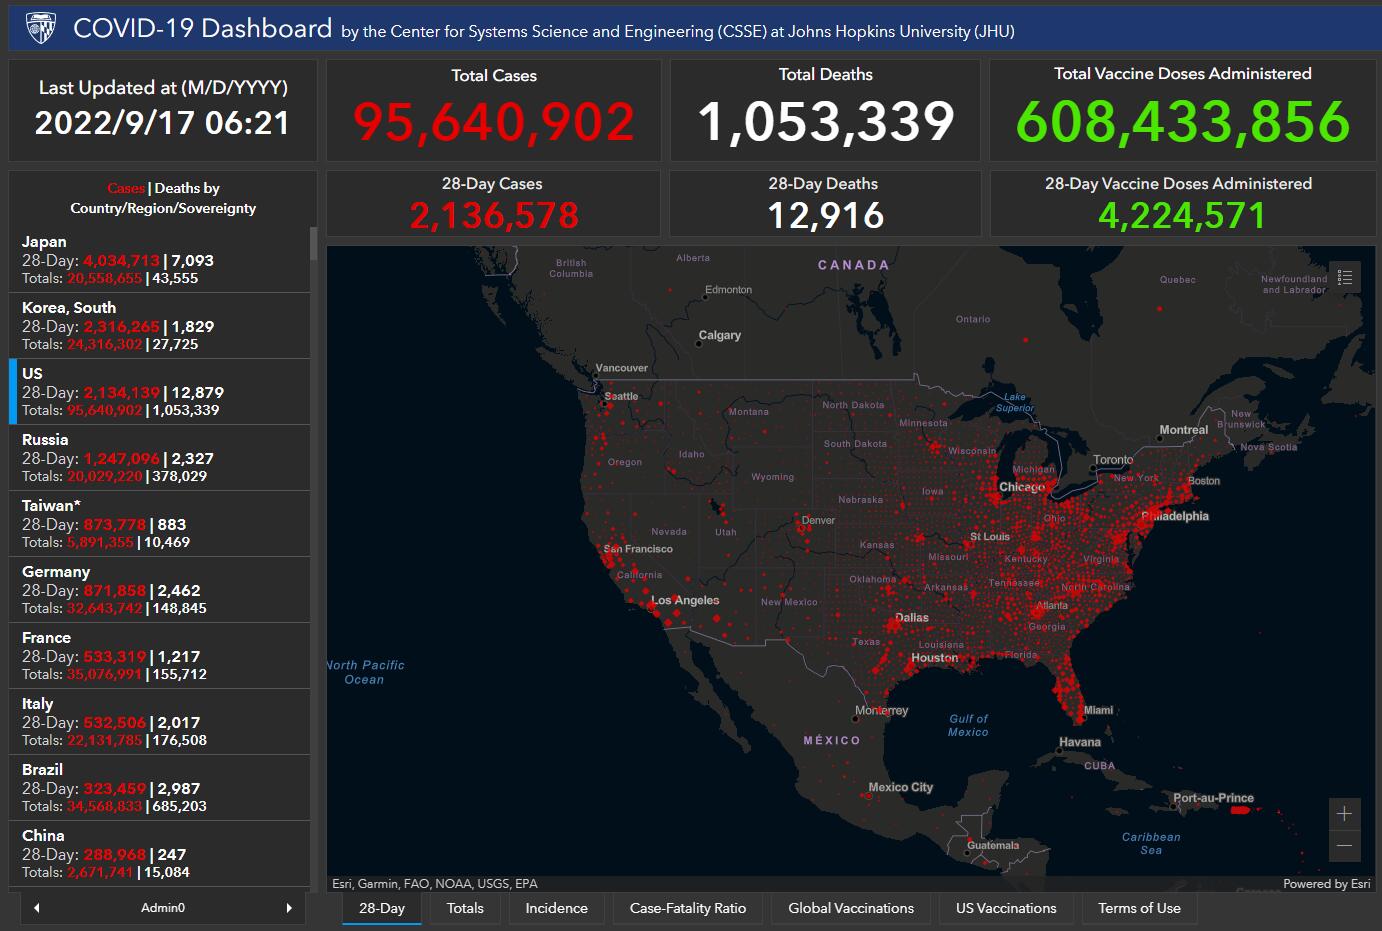Click the Los Angeles label on the map
1382x931 pixels.
686,600
